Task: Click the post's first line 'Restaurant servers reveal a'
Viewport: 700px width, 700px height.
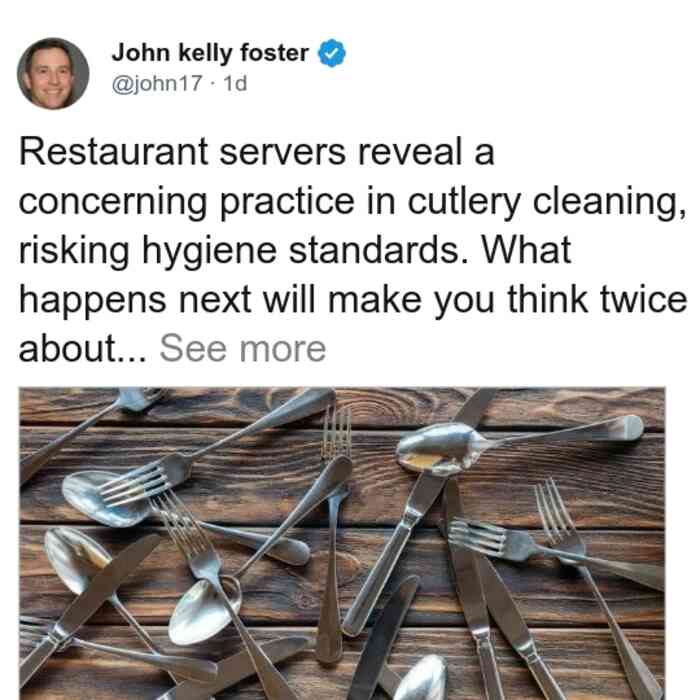Action: click(257, 152)
